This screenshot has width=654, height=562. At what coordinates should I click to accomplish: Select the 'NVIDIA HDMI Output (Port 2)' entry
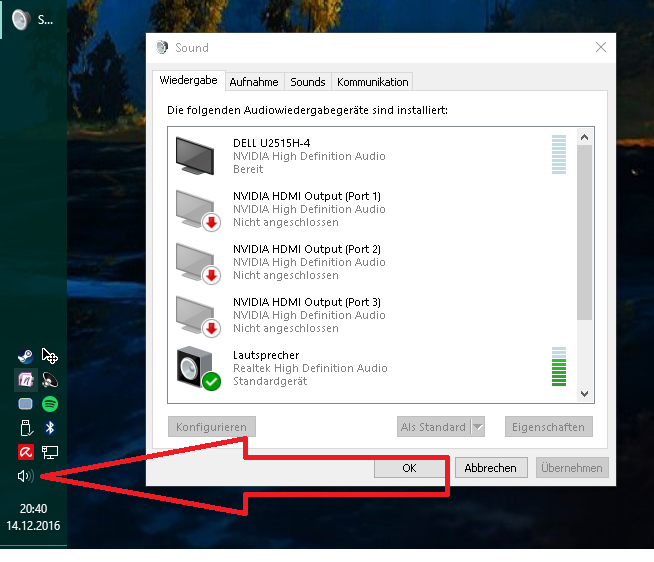click(x=307, y=249)
